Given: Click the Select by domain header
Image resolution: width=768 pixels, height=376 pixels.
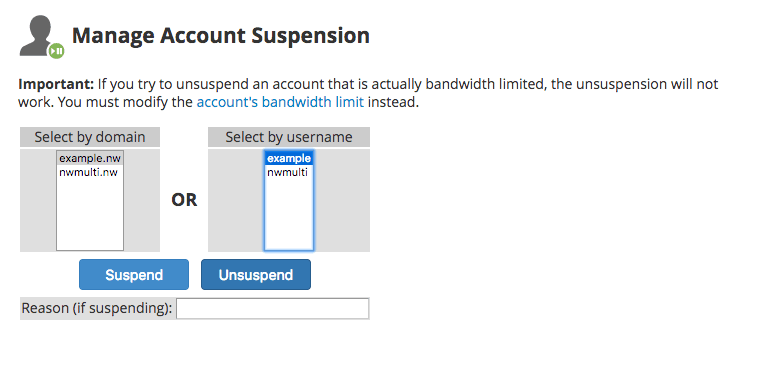Looking at the screenshot, I should pos(90,137).
